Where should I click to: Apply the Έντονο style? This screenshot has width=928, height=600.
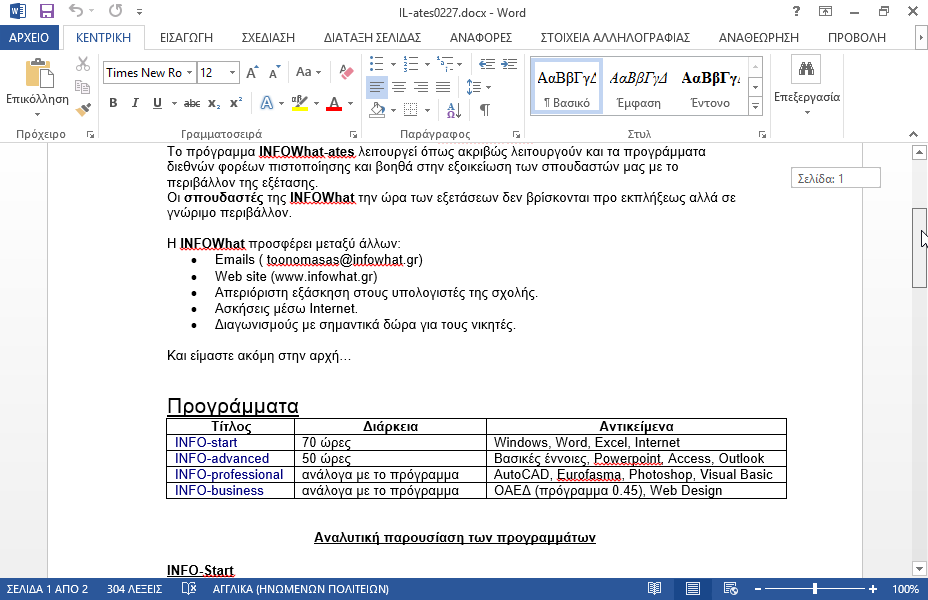pyautogui.click(x=710, y=86)
